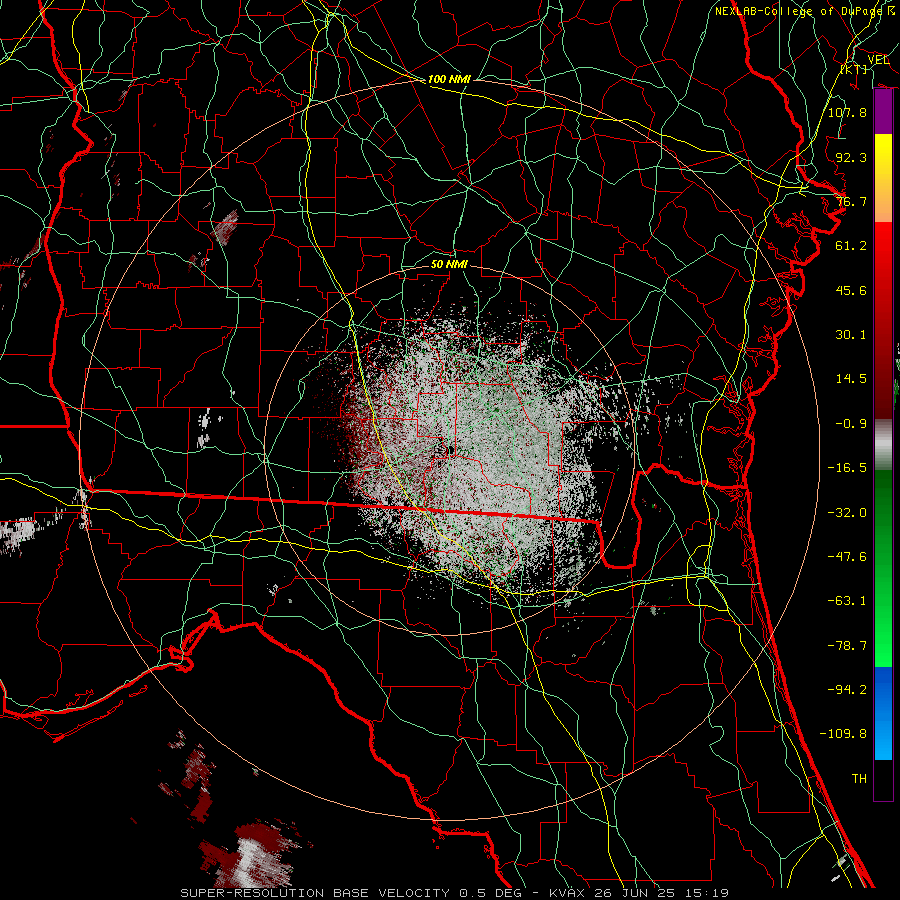Click the 45.6 legend value

(x=851, y=290)
